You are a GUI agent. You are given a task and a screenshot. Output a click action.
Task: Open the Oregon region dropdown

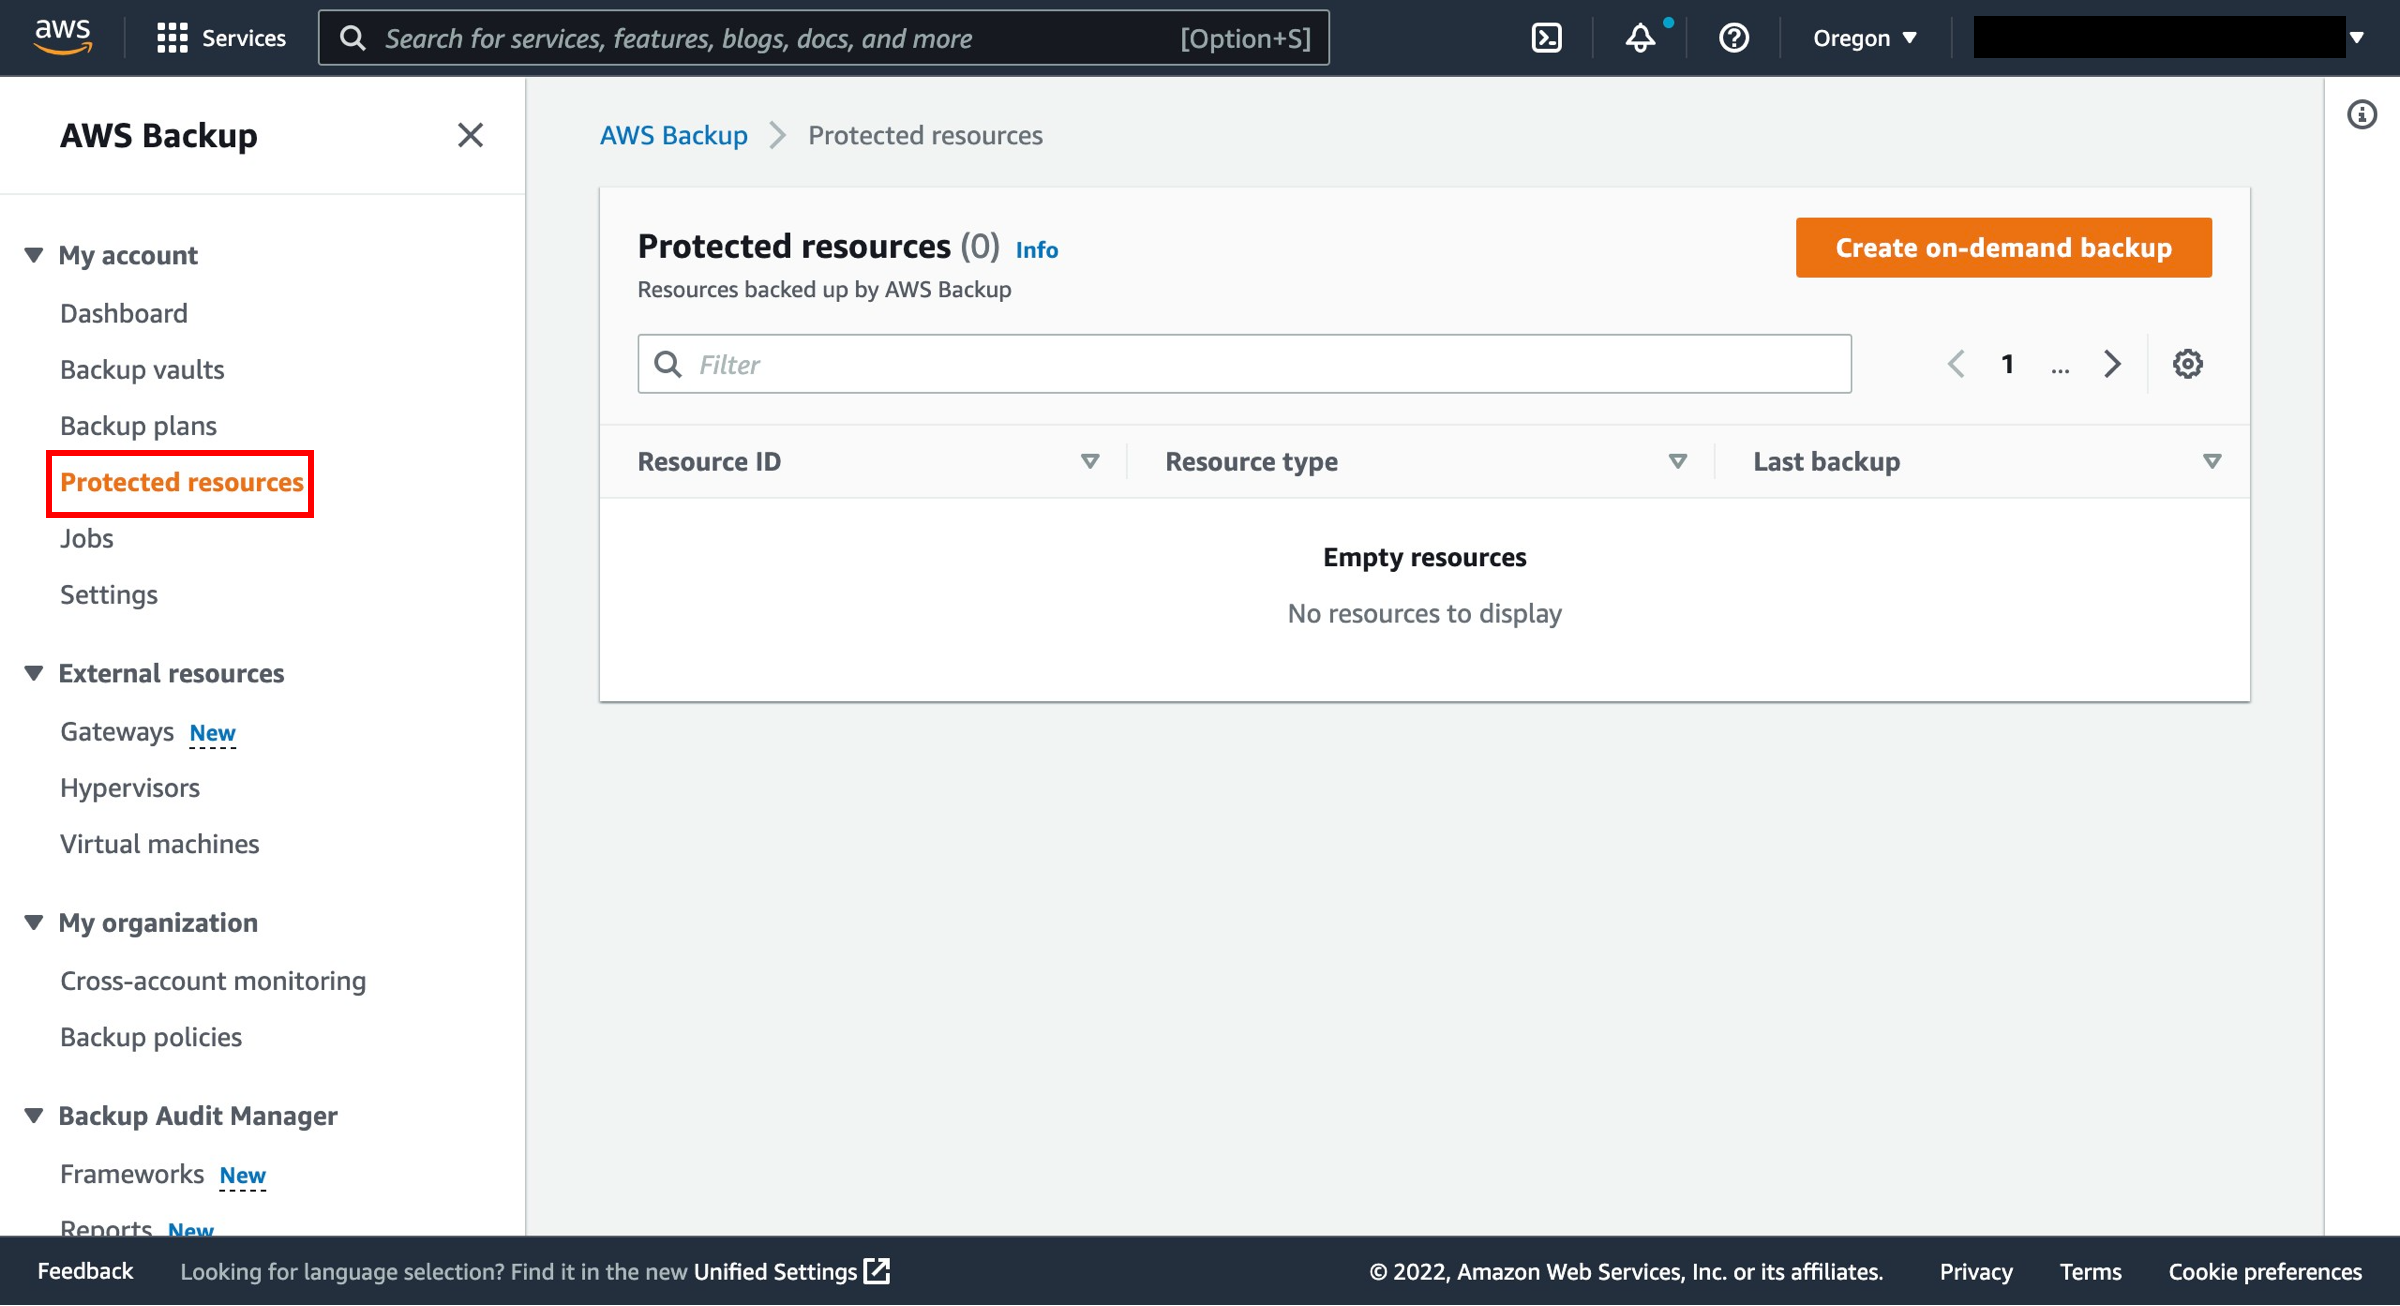[1865, 38]
